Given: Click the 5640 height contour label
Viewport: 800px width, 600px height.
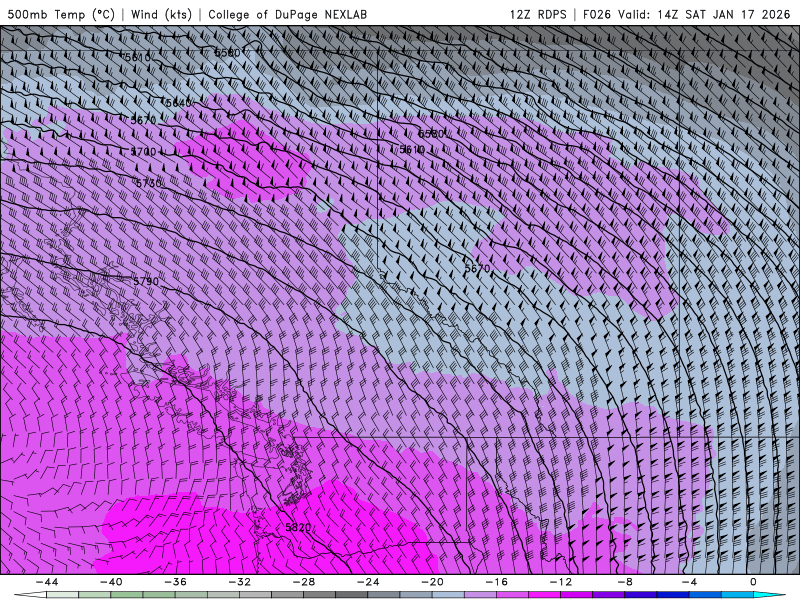Looking at the screenshot, I should click(179, 104).
